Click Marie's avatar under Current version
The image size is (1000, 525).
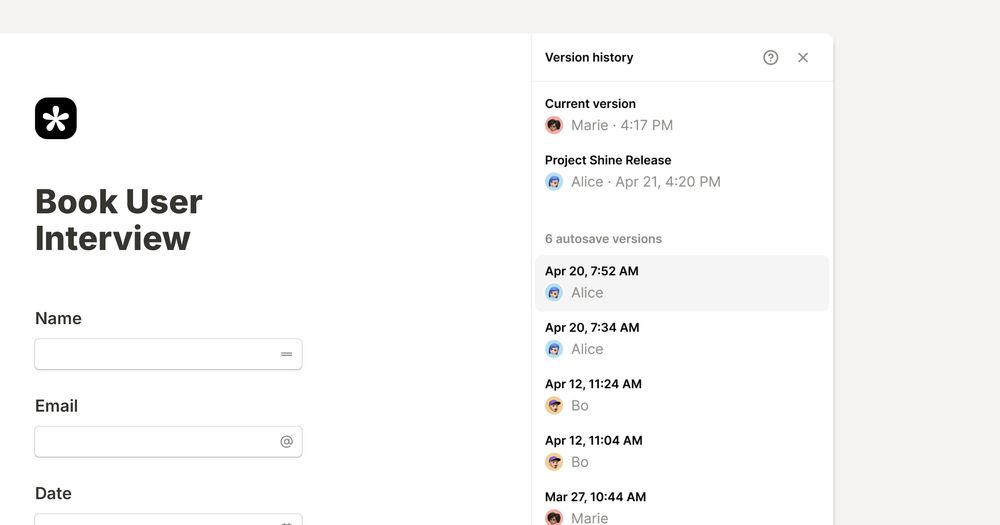tap(554, 125)
